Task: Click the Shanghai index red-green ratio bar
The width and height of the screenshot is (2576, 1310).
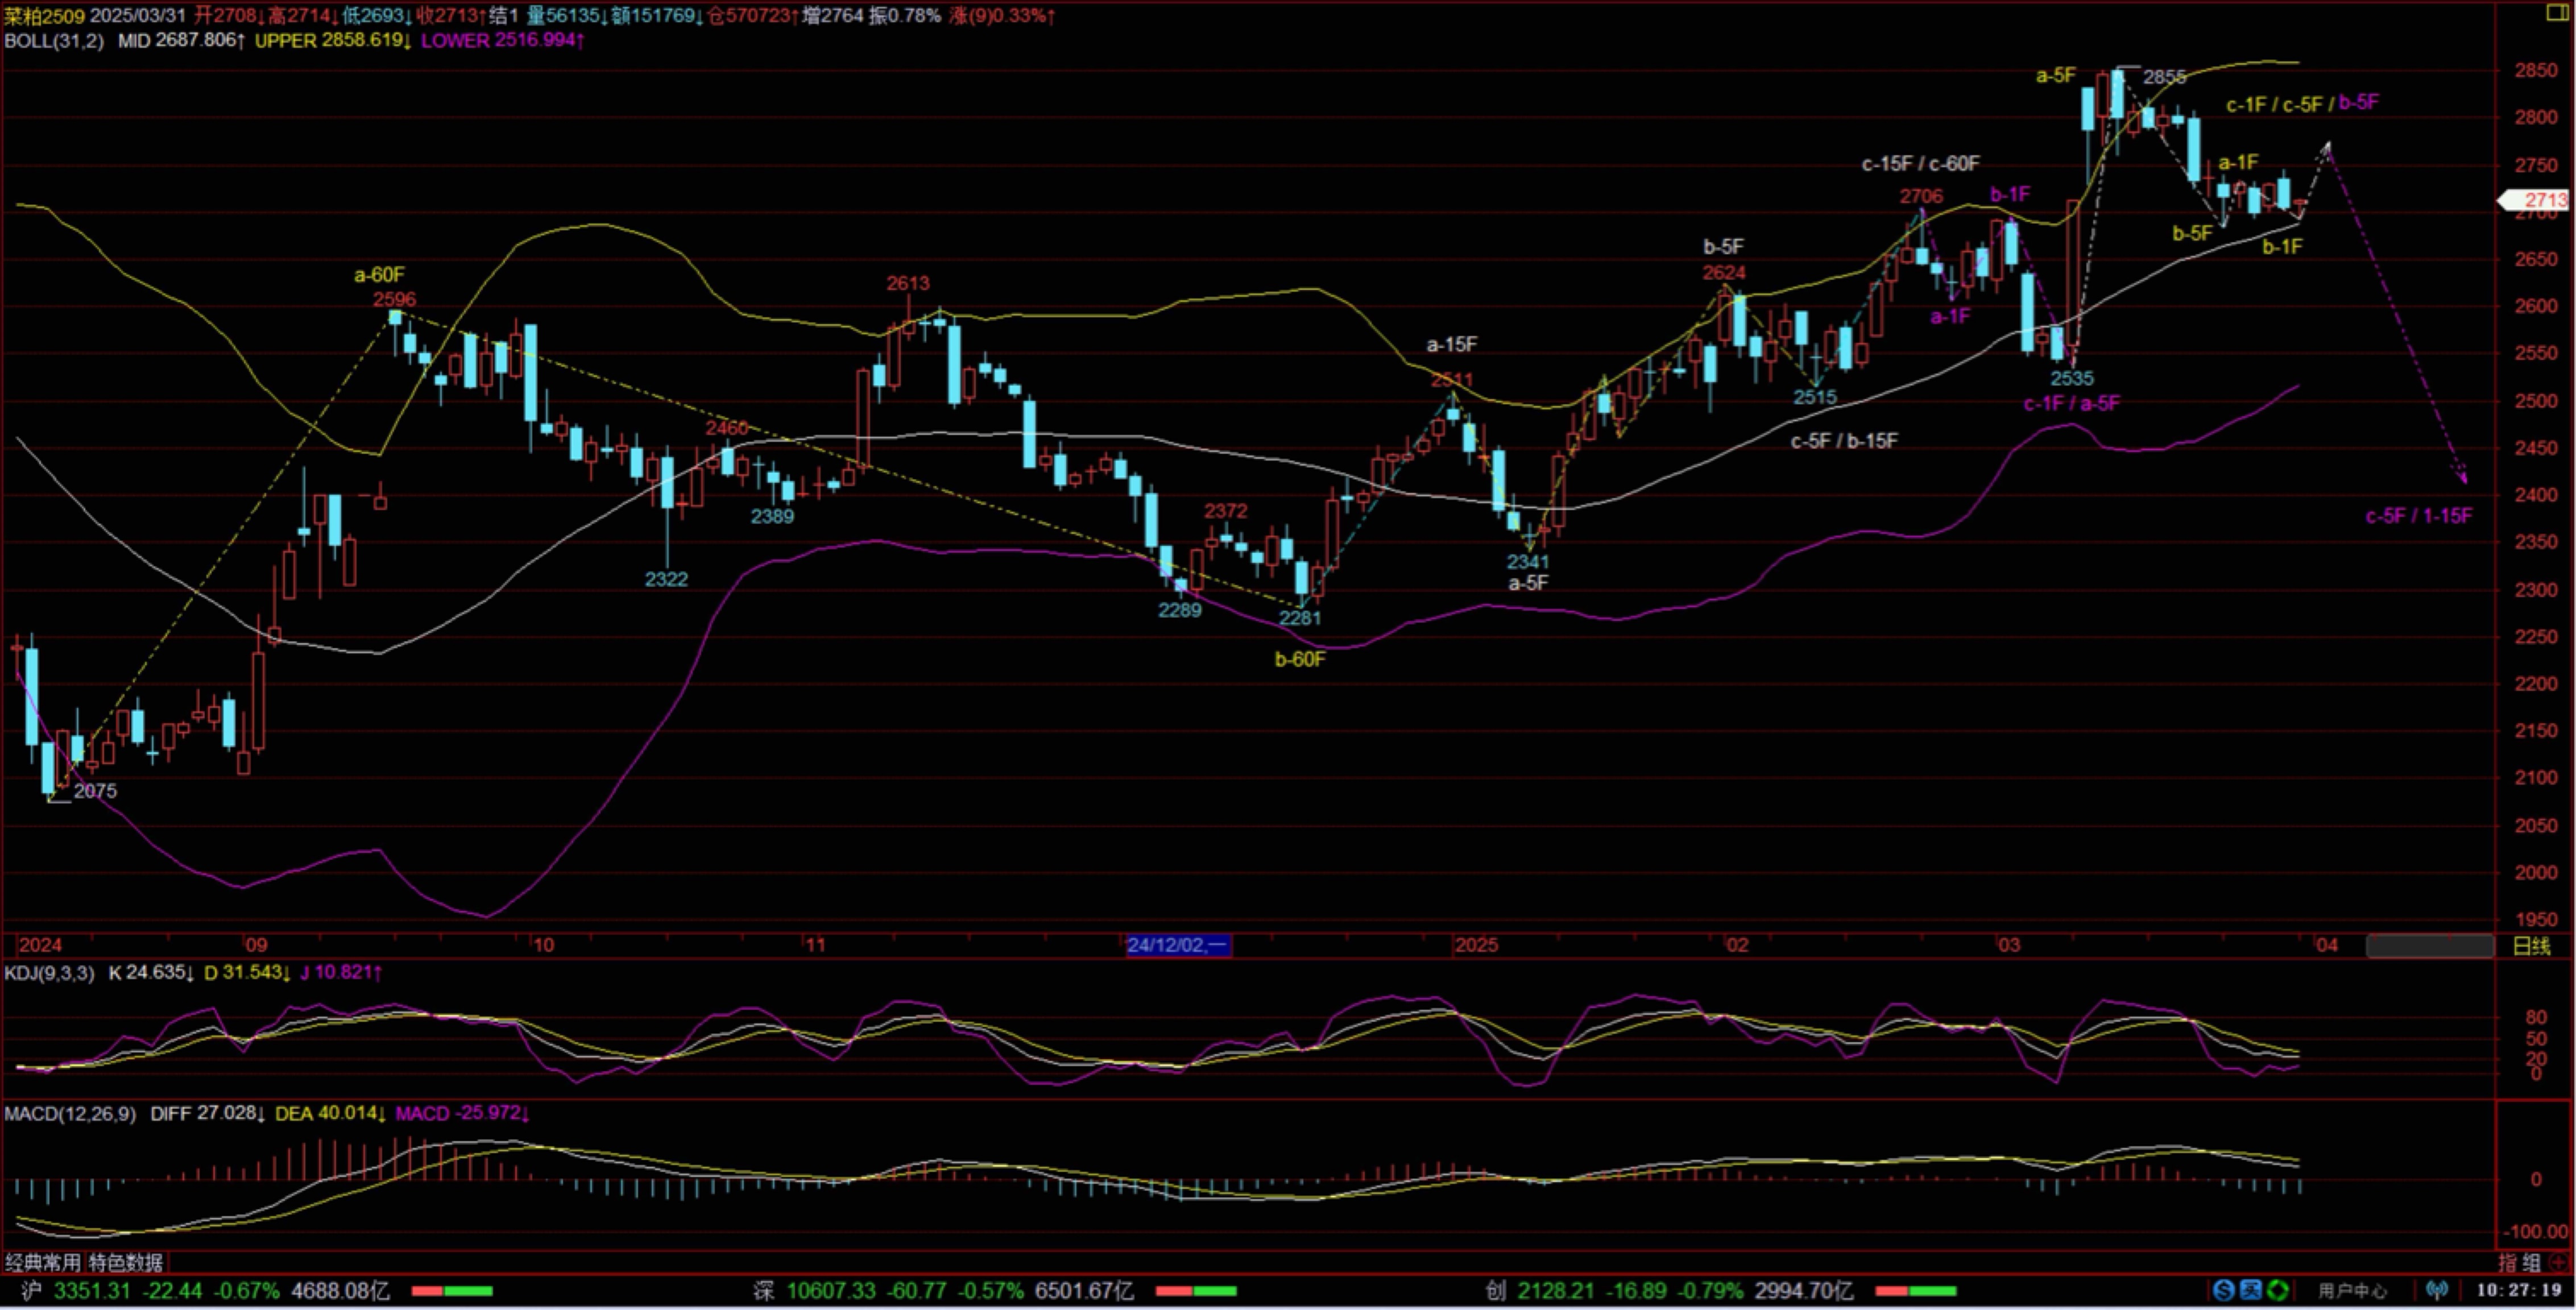Action: pyautogui.click(x=451, y=1291)
